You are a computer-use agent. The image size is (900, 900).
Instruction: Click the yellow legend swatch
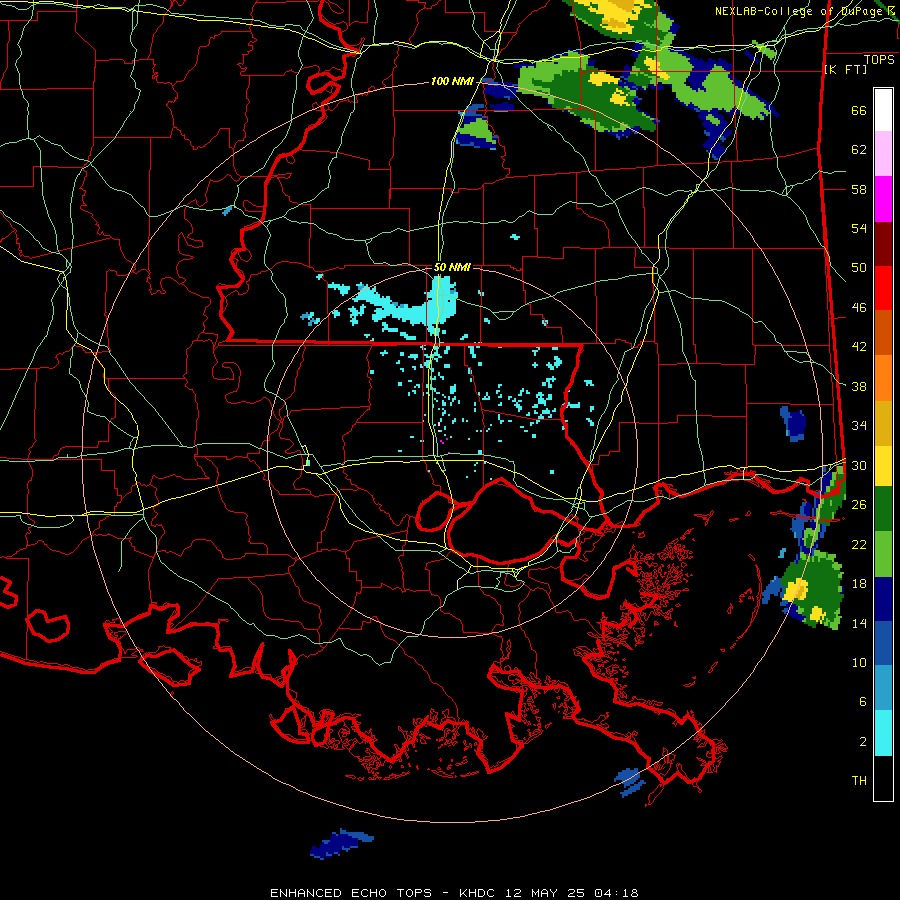883,466
